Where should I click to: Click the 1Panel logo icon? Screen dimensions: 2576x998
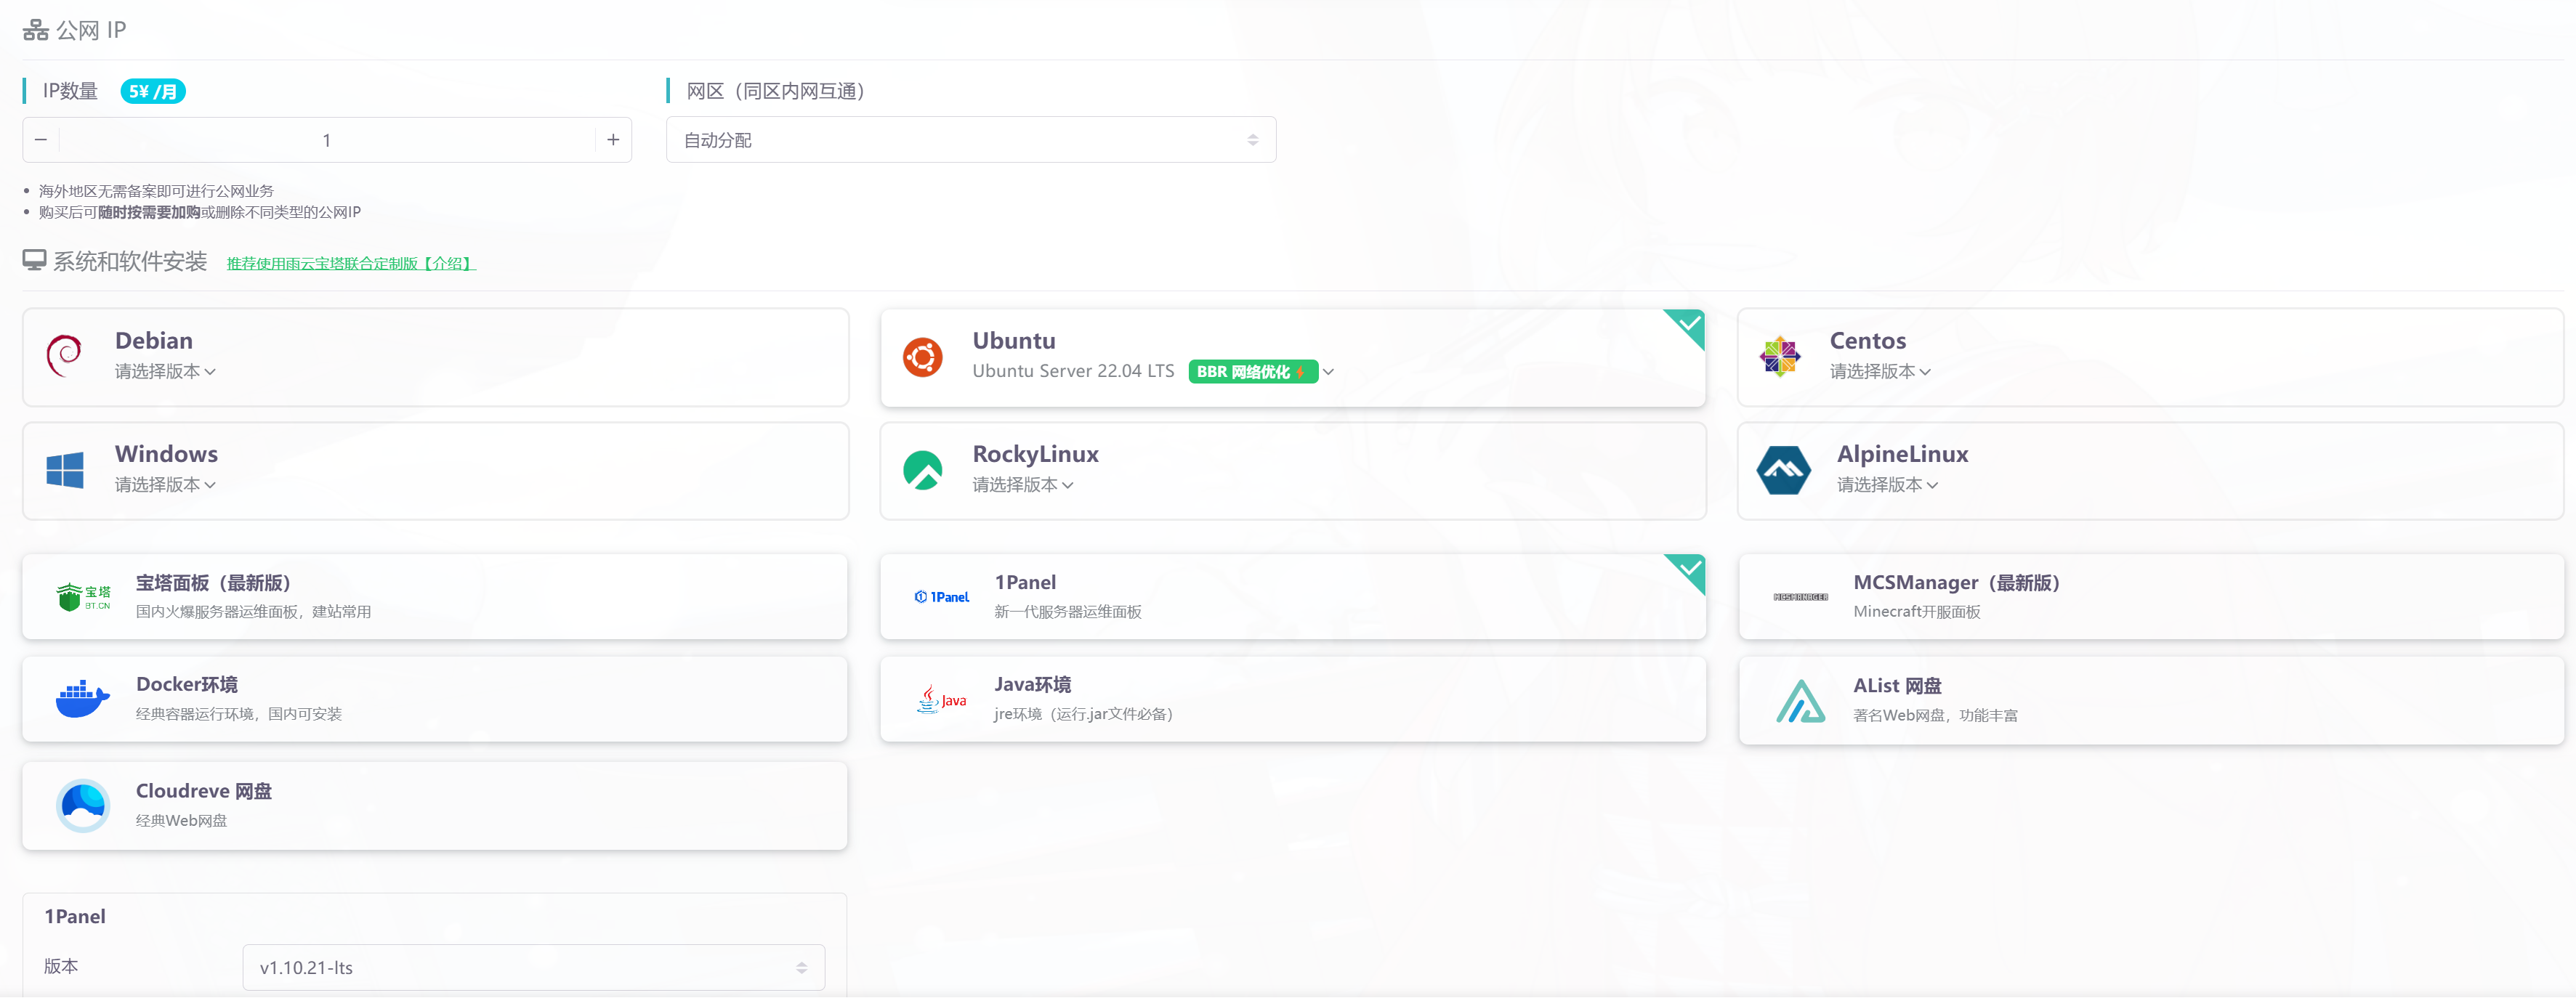click(x=941, y=597)
